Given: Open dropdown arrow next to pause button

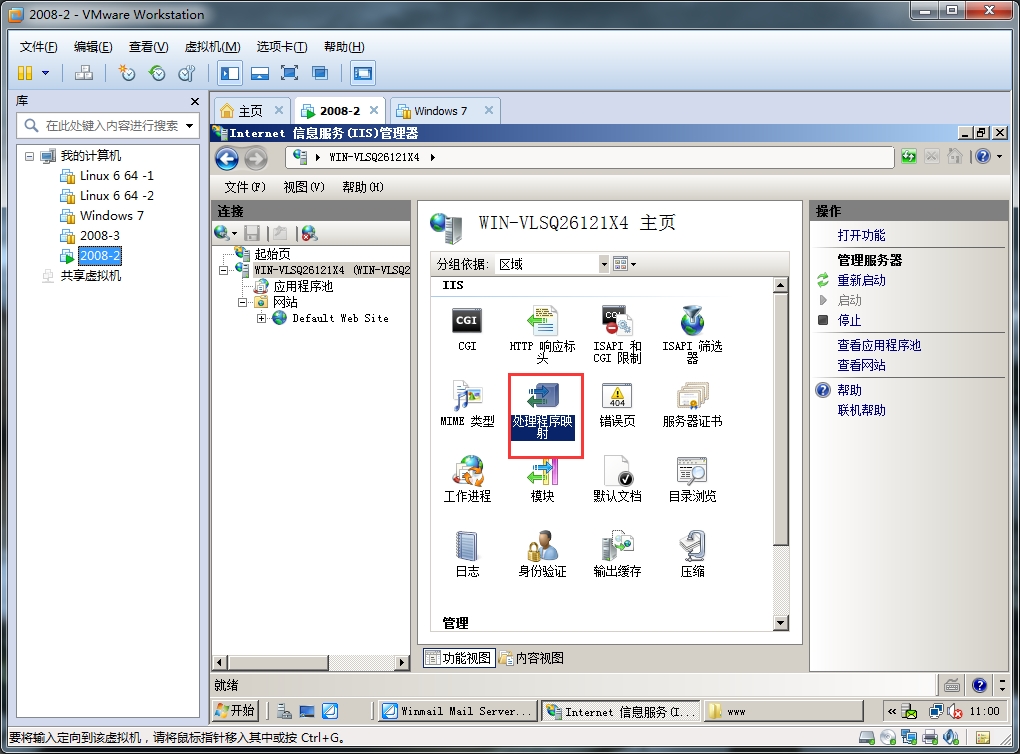Looking at the screenshot, I should pos(46,73).
